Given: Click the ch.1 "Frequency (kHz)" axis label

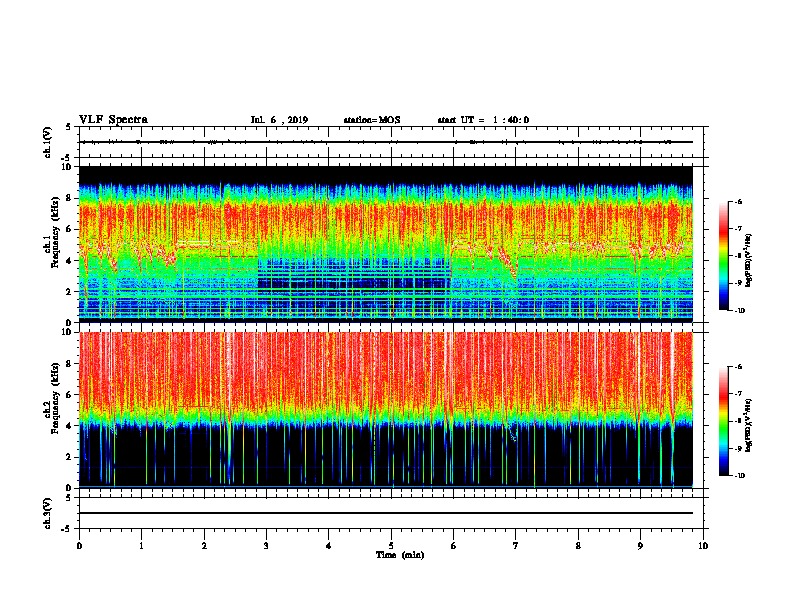Looking at the screenshot, I should (55, 231).
